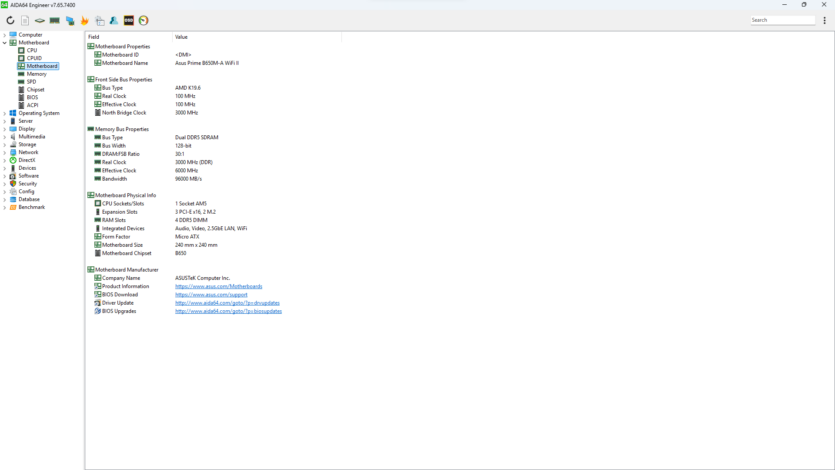Open the CPU chip tool in the toolbar
The image size is (835, 470).
coord(40,21)
